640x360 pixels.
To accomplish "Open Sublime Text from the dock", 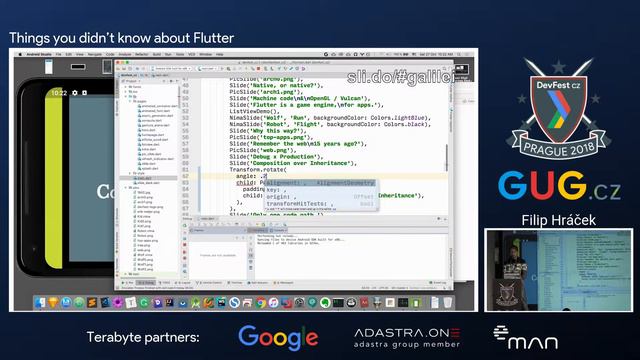I will pos(92,302).
